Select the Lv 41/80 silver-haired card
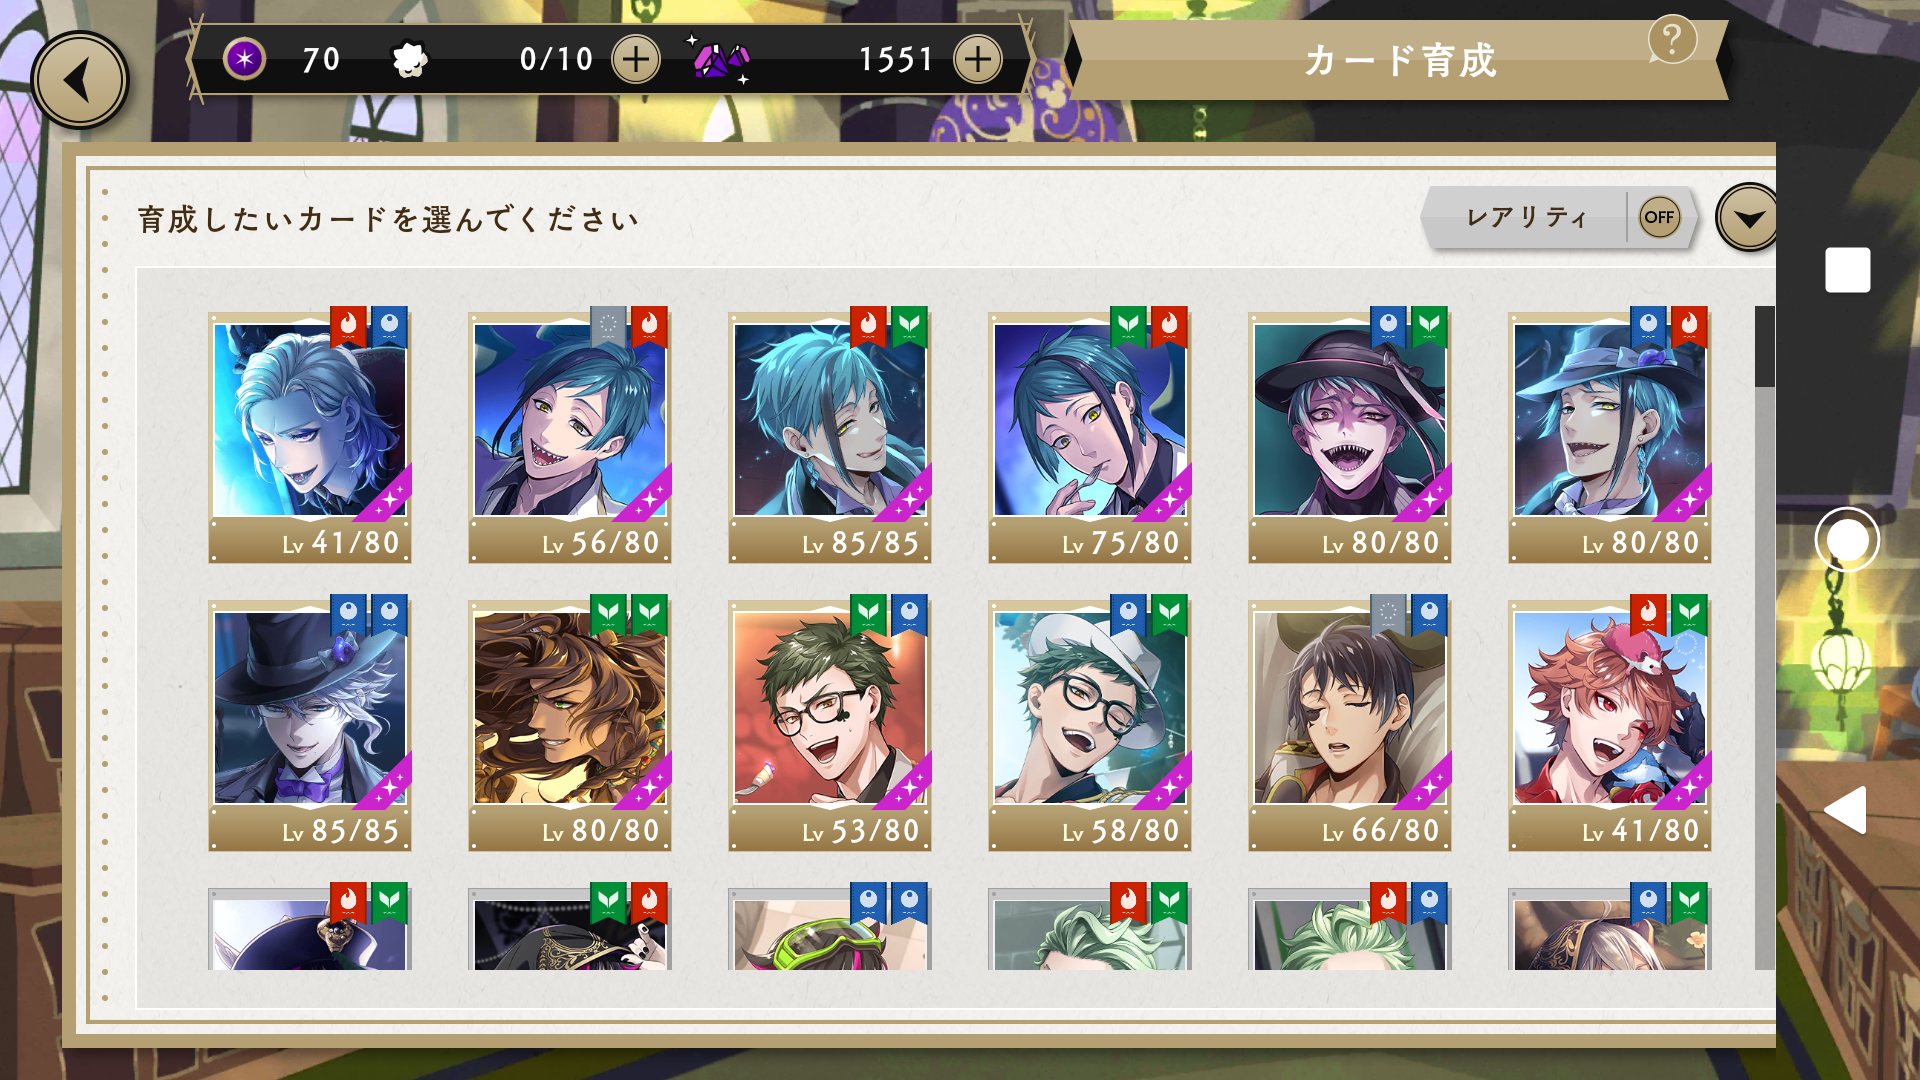Viewport: 1920px width, 1080px height. 310,435
